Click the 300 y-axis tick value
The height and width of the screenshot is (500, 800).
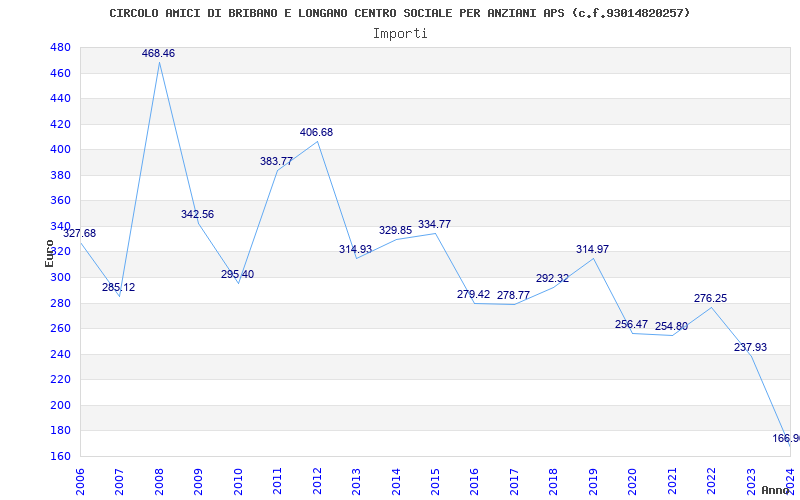tap(60, 277)
